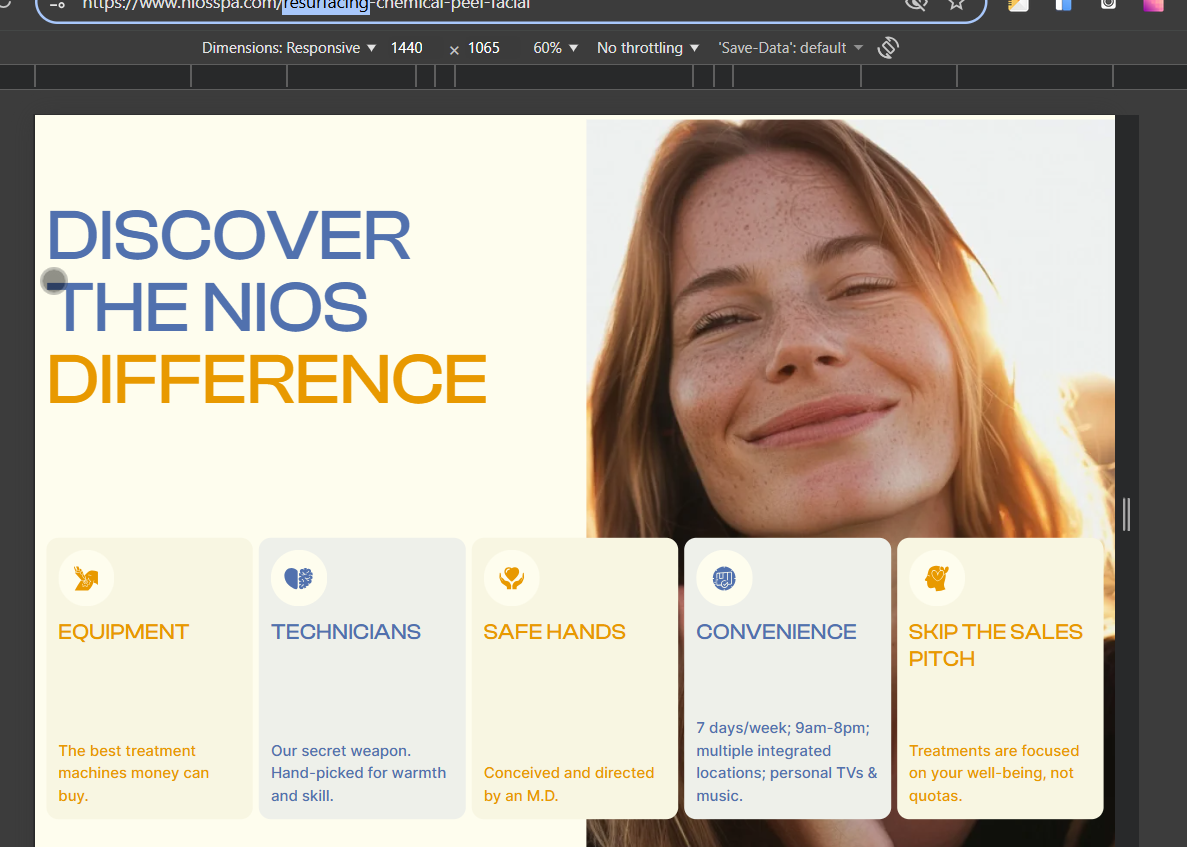The image size is (1187, 847).
Task: Click the Safe Hands heart icon
Action: [511, 578]
